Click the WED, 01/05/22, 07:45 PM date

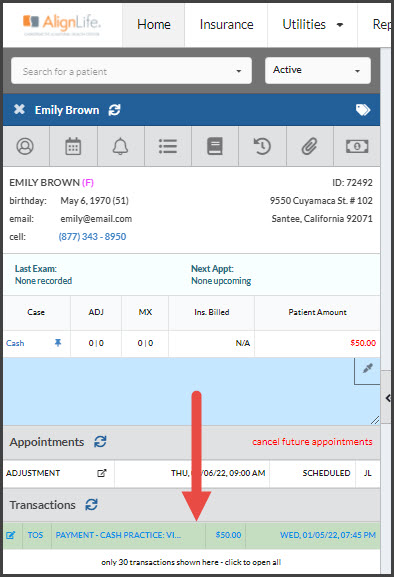pyautogui.click(x=328, y=535)
